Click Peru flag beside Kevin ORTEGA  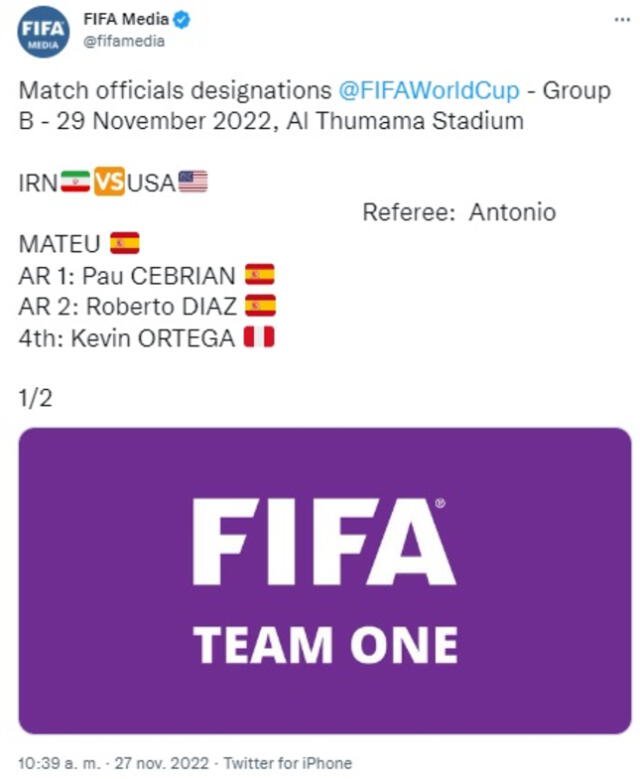pyautogui.click(x=258, y=338)
